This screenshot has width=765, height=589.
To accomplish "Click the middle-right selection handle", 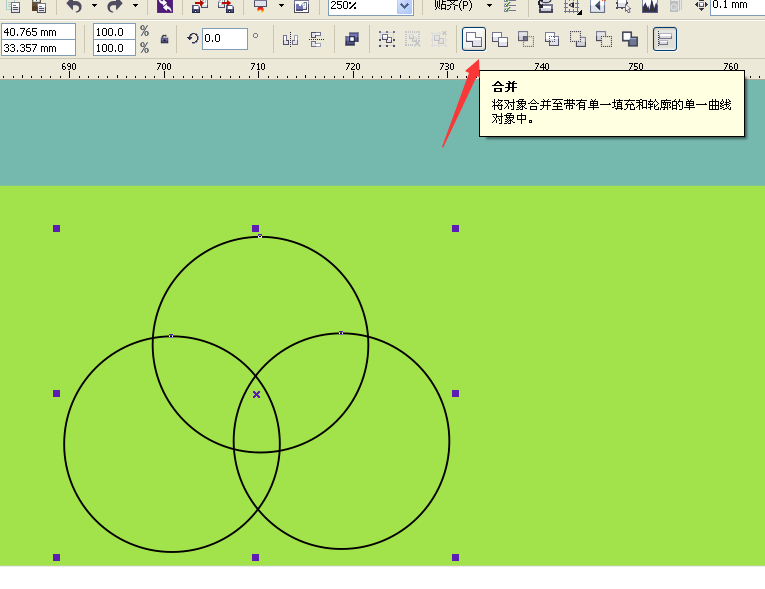I will tap(456, 393).
